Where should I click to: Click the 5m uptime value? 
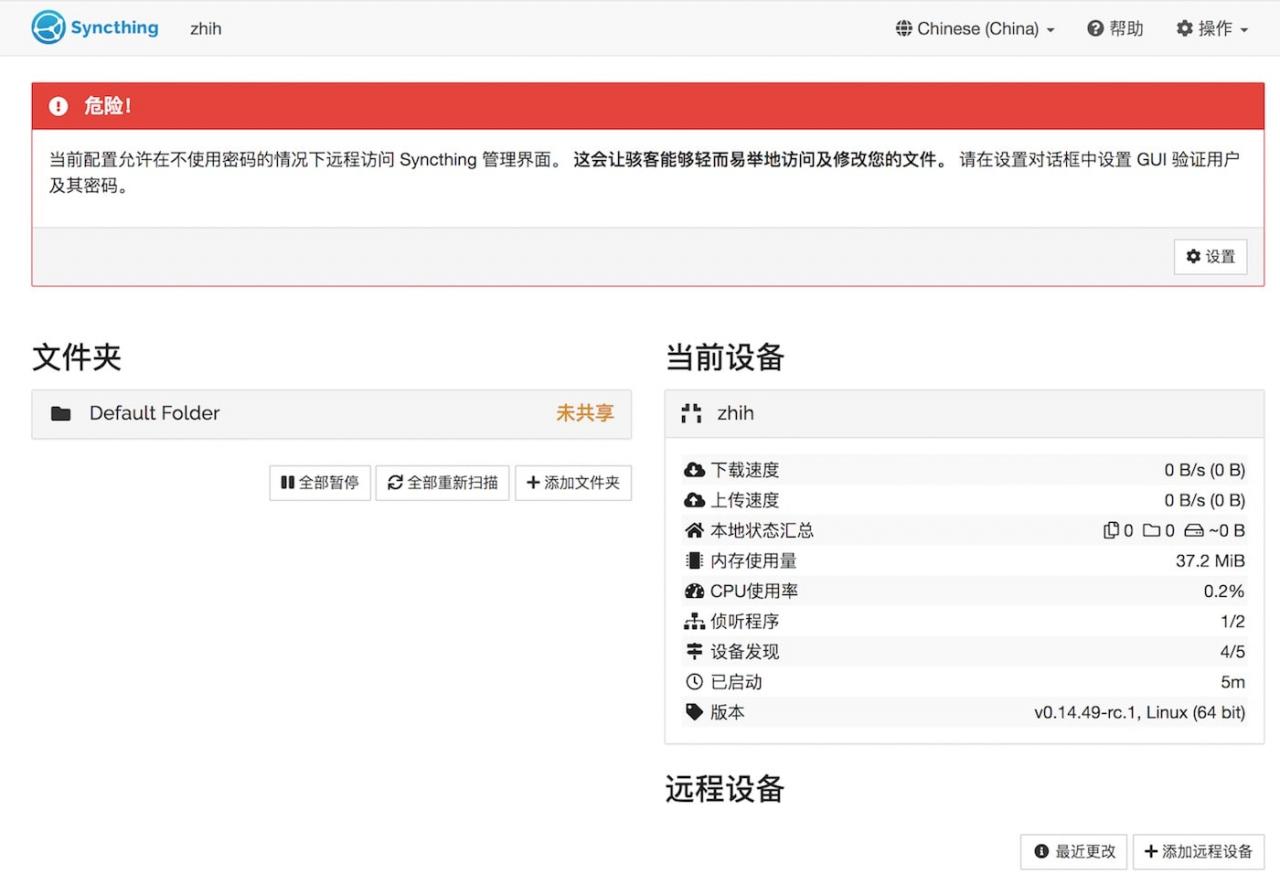pyautogui.click(x=1233, y=682)
